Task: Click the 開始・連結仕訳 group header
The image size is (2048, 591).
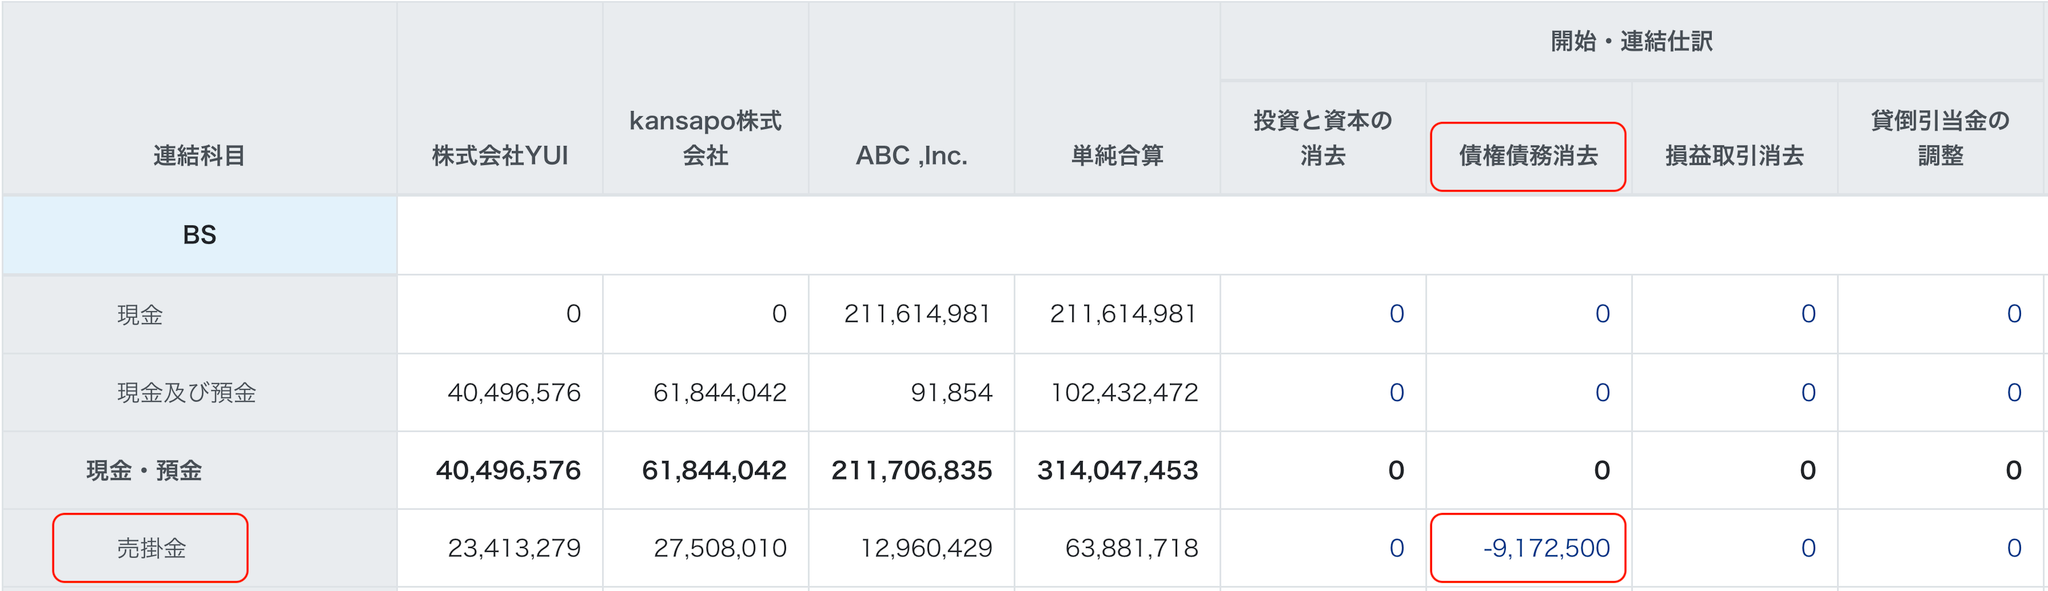Action: coord(1631,41)
